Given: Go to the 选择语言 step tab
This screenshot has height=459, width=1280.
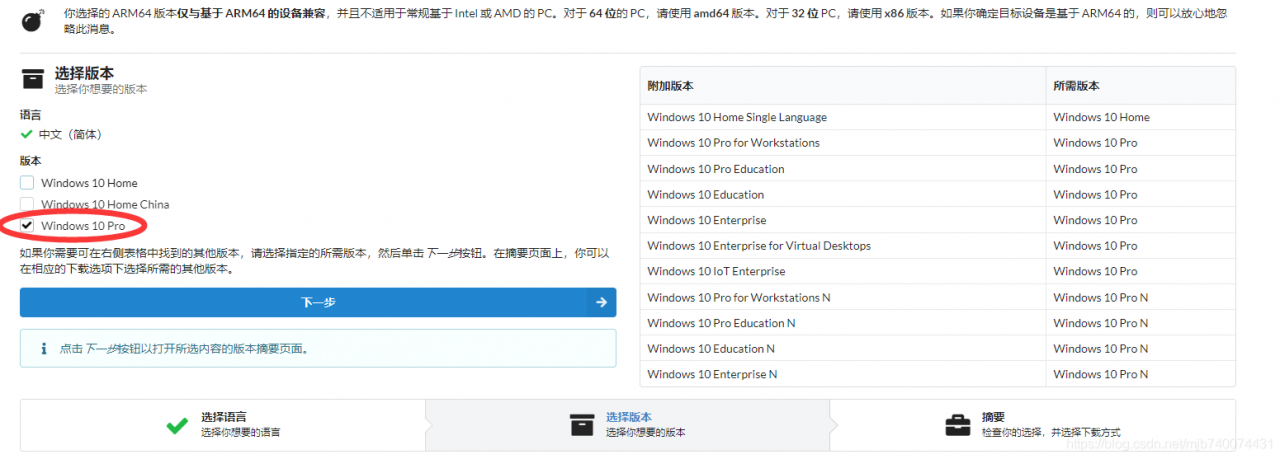Looking at the screenshot, I should [x=222, y=425].
